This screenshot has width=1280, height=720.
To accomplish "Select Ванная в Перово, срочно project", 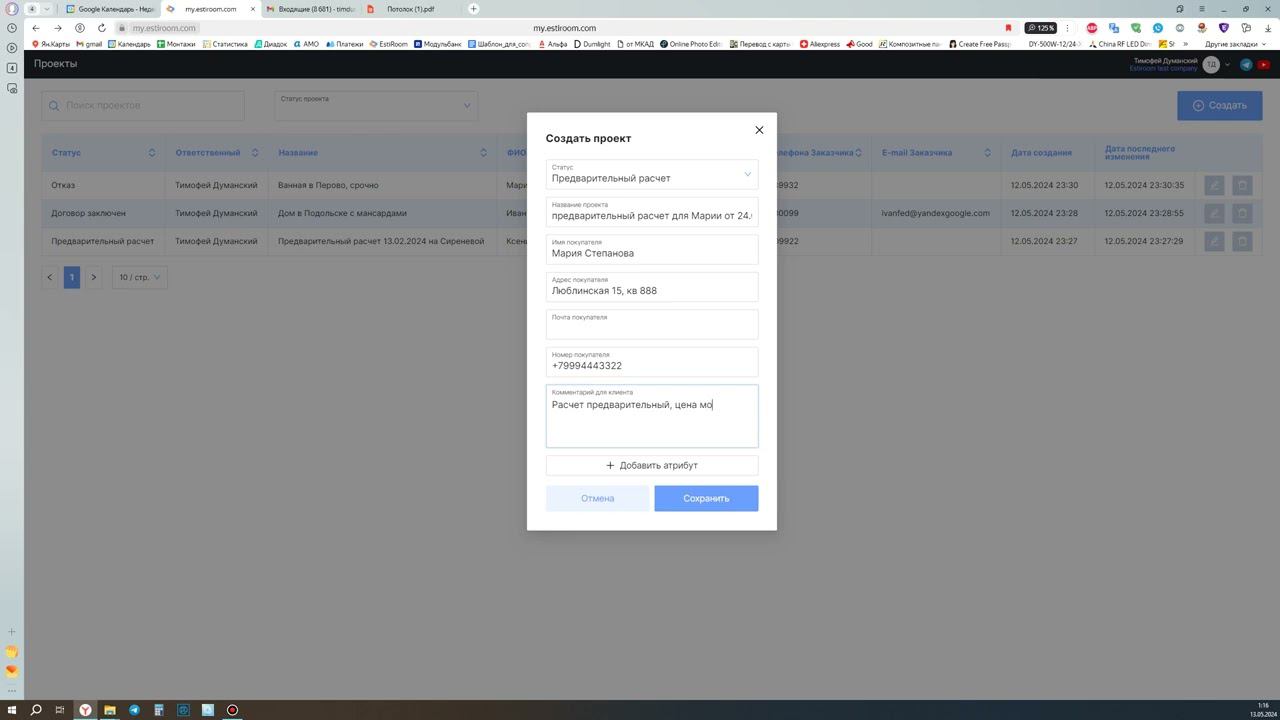I will coord(328,185).
